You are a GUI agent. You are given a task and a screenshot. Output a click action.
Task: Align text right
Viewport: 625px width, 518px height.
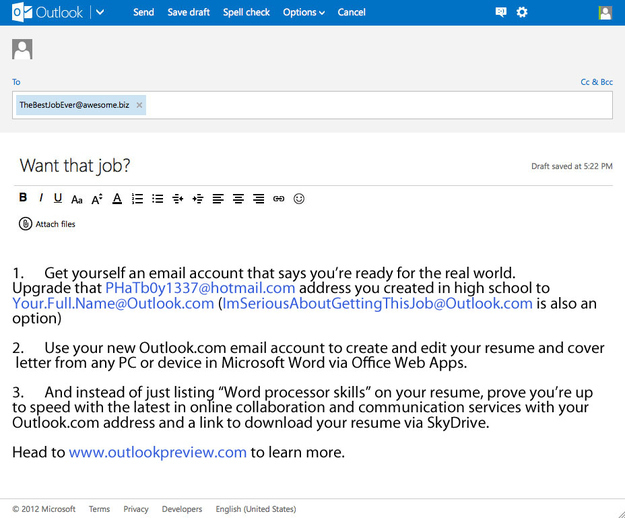(259, 198)
